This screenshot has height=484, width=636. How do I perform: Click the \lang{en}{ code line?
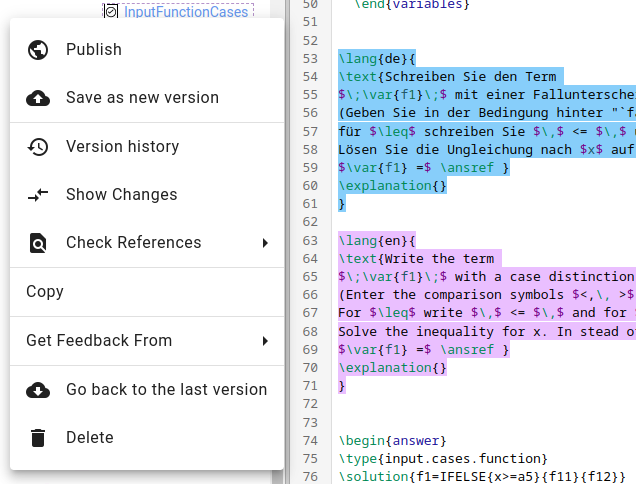pos(377,241)
